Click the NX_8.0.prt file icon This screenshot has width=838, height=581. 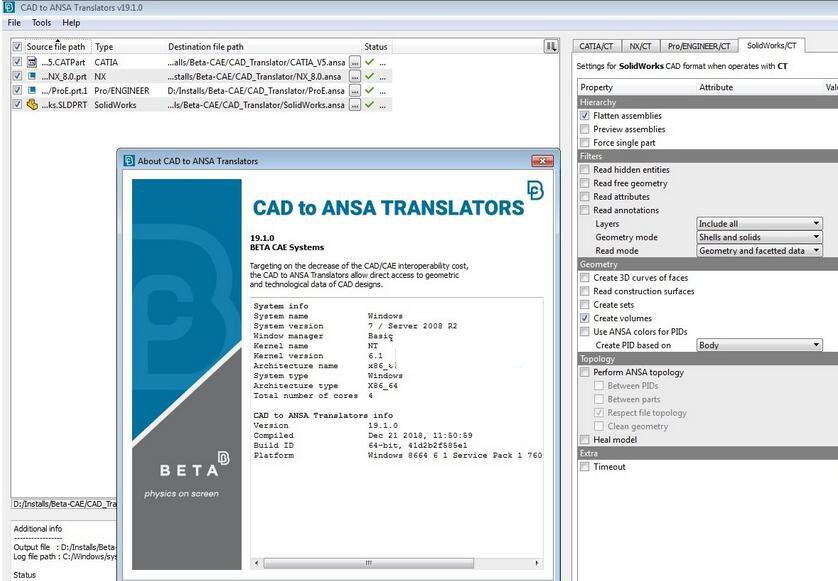tap(32, 76)
